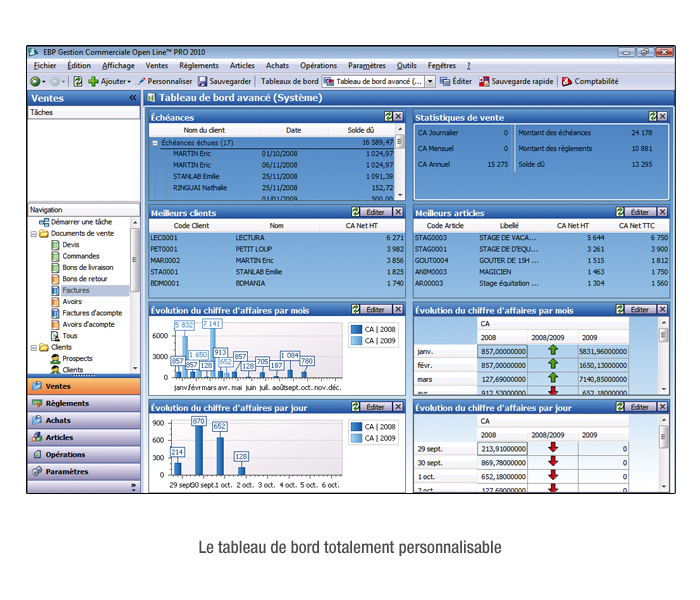Click the Sauvegarder disk icon in toolbar
Screen dimensions: 700x600
coord(202,82)
